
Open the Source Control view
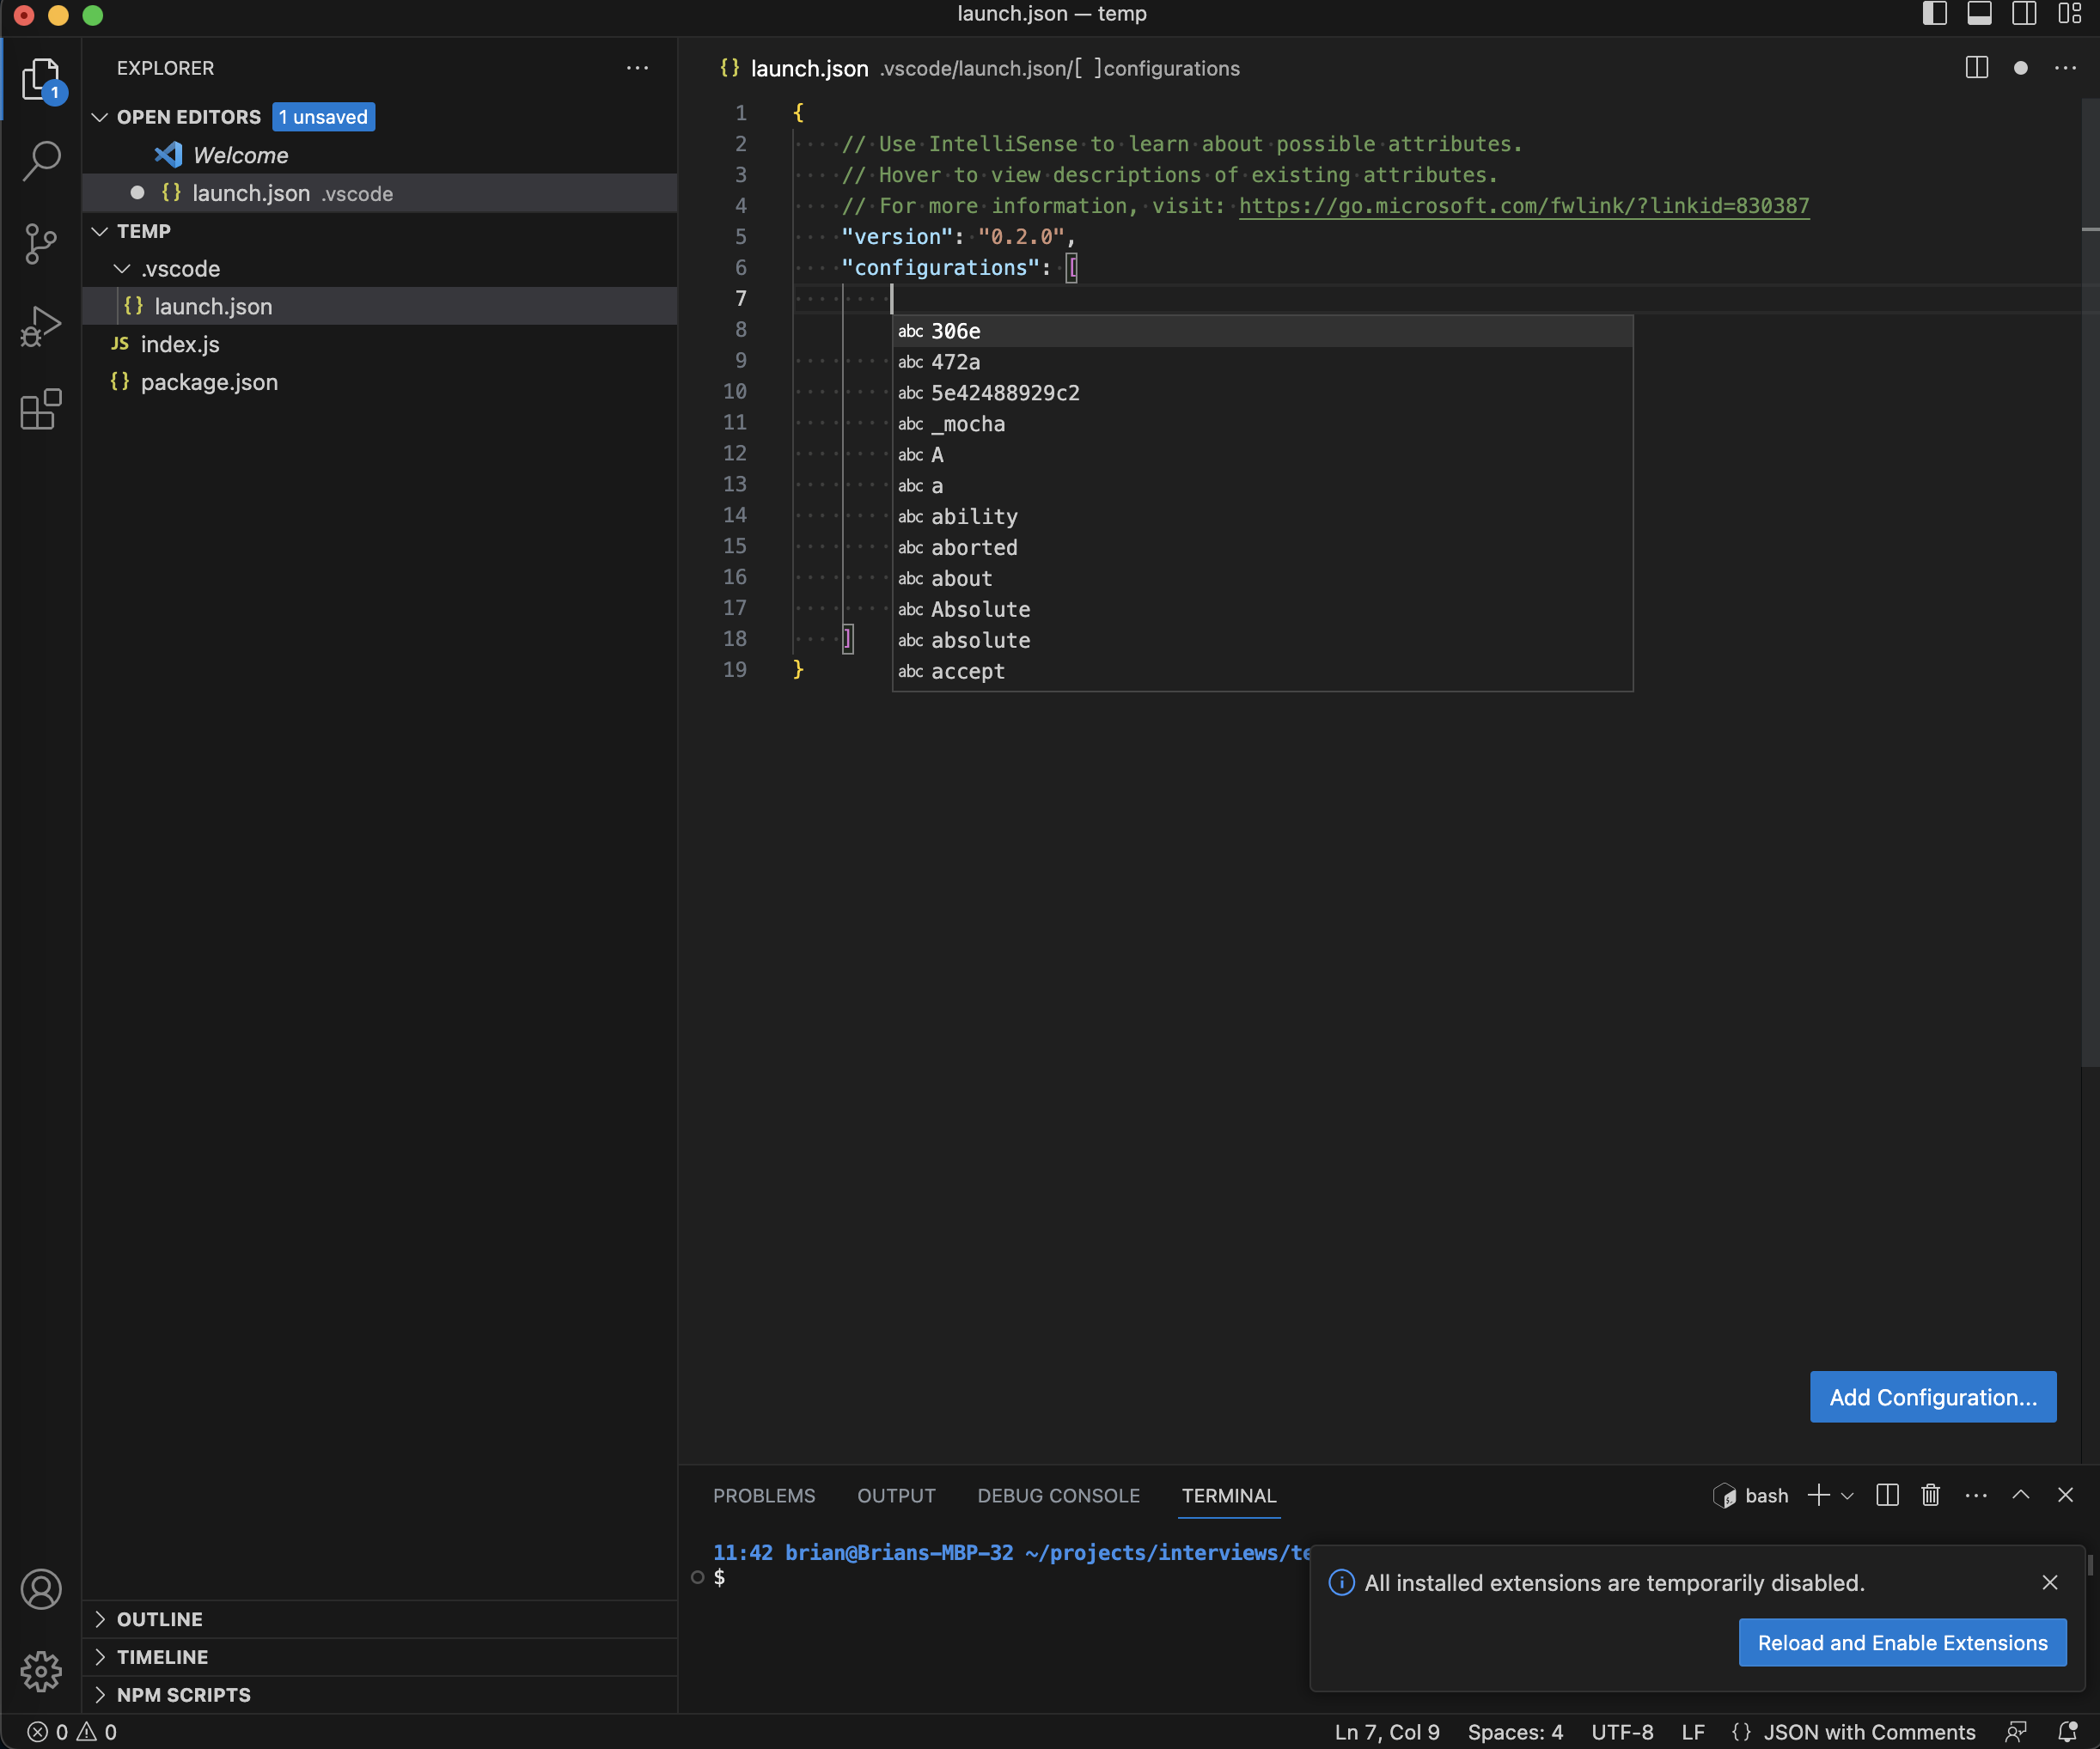point(42,244)
